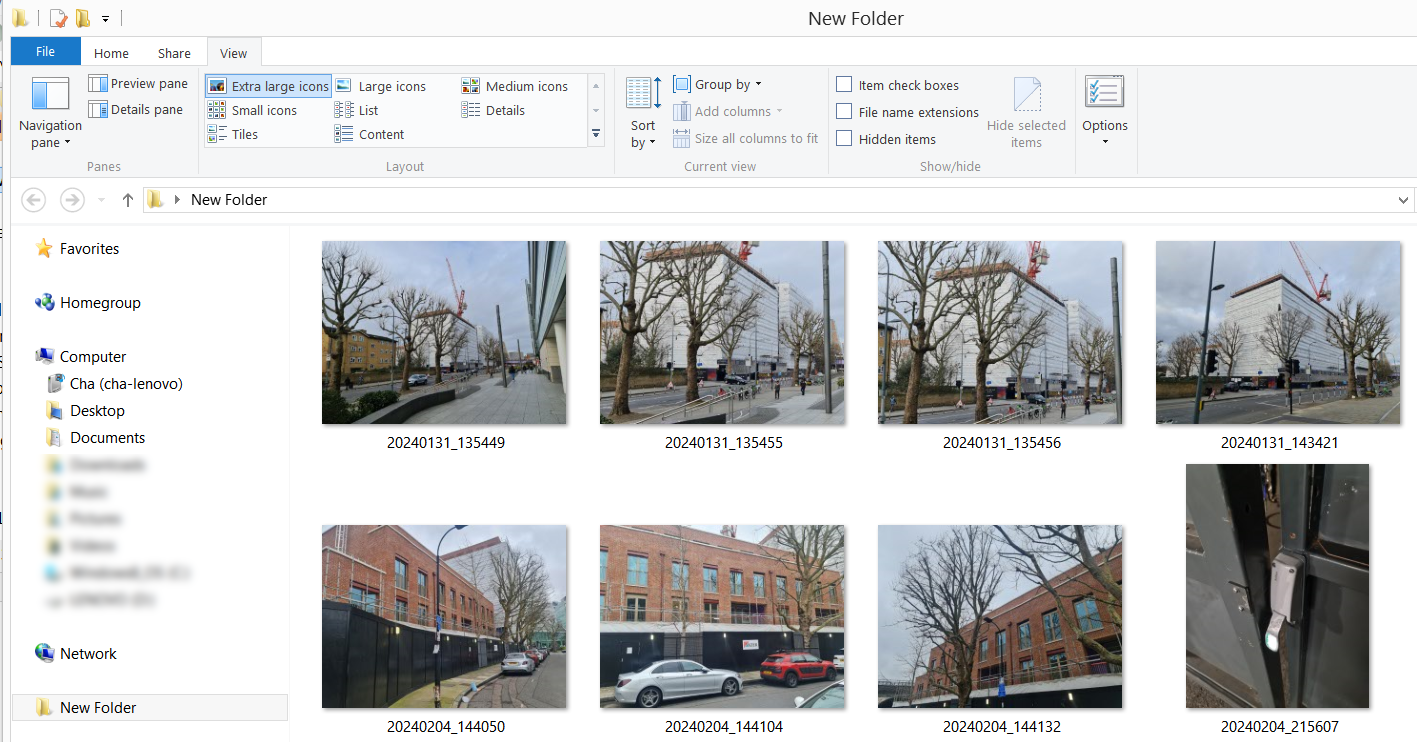Choose the Medium icons layout
1417x742 pixels.
click(514, 86)
